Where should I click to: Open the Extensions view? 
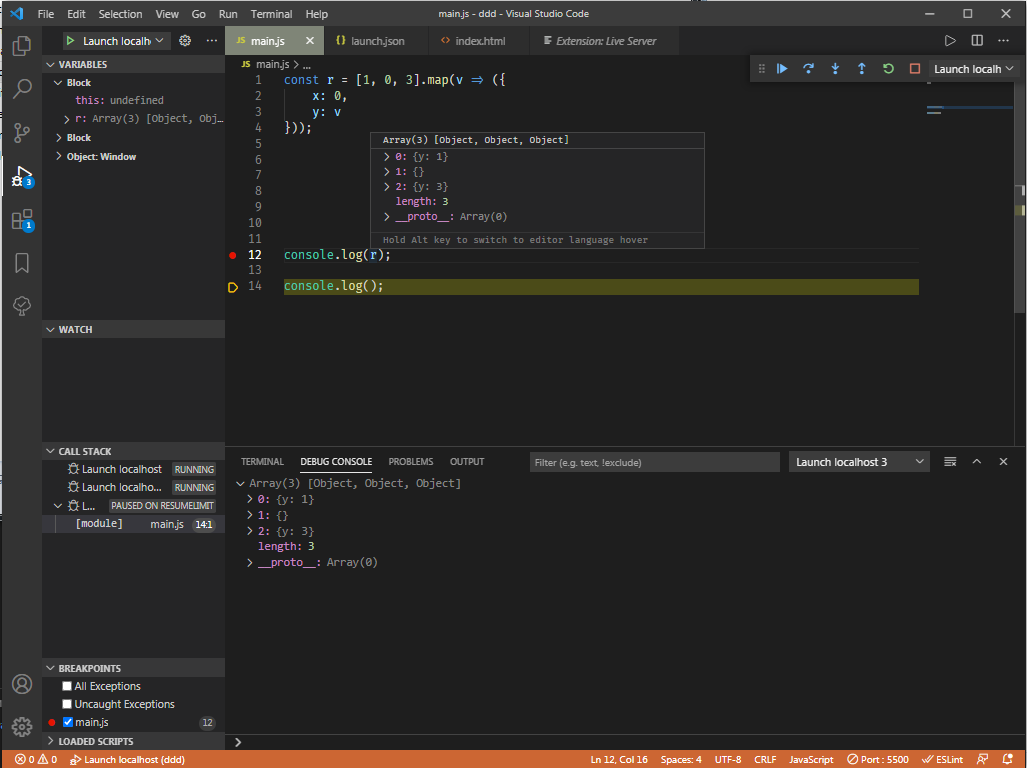[x=22, y=219]
